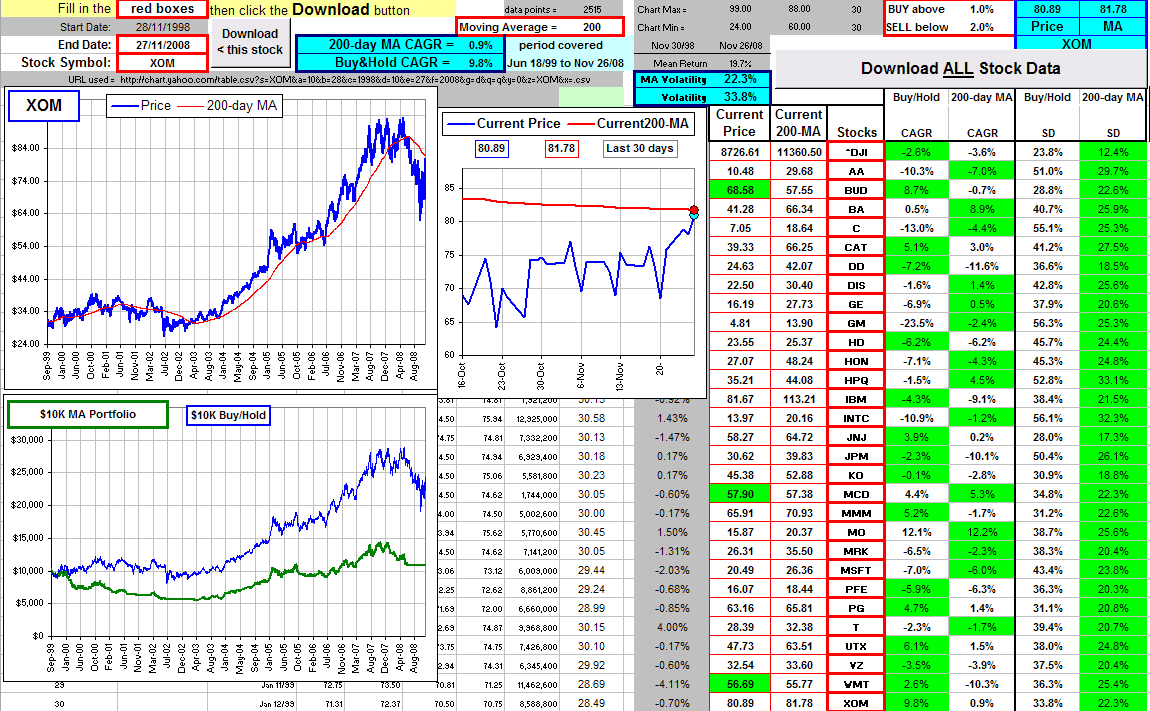Click the Current 200-MA column header
The image size is (1150, 711).
click(x=799, y=123)
